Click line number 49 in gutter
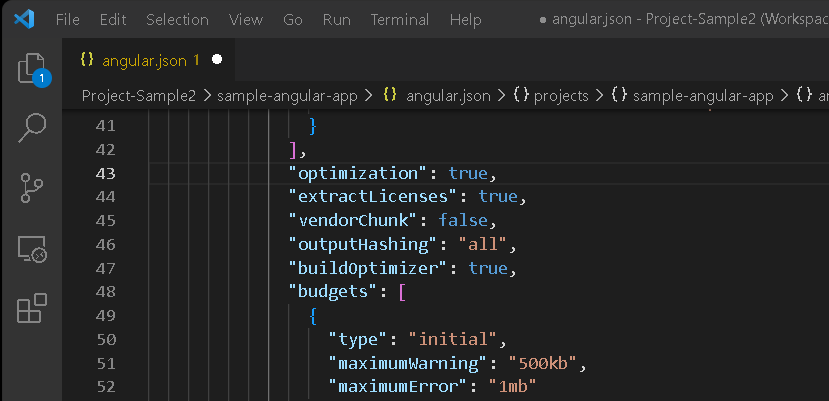The image size is (829, 401). coord(106,316)
